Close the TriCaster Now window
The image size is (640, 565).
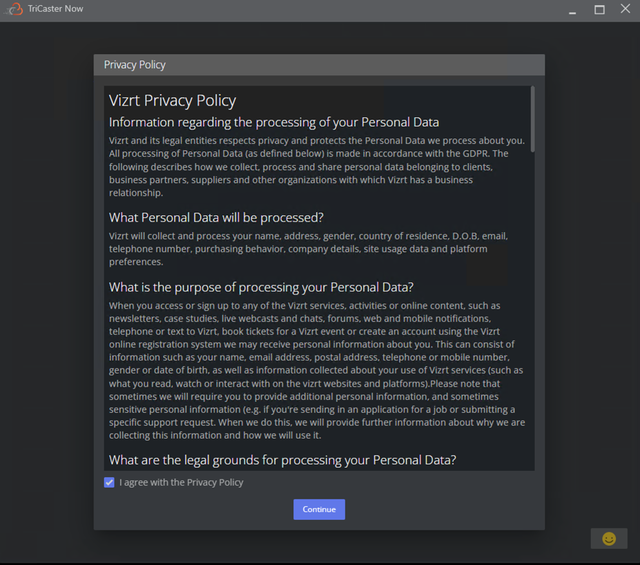click(x=625, y=9)
